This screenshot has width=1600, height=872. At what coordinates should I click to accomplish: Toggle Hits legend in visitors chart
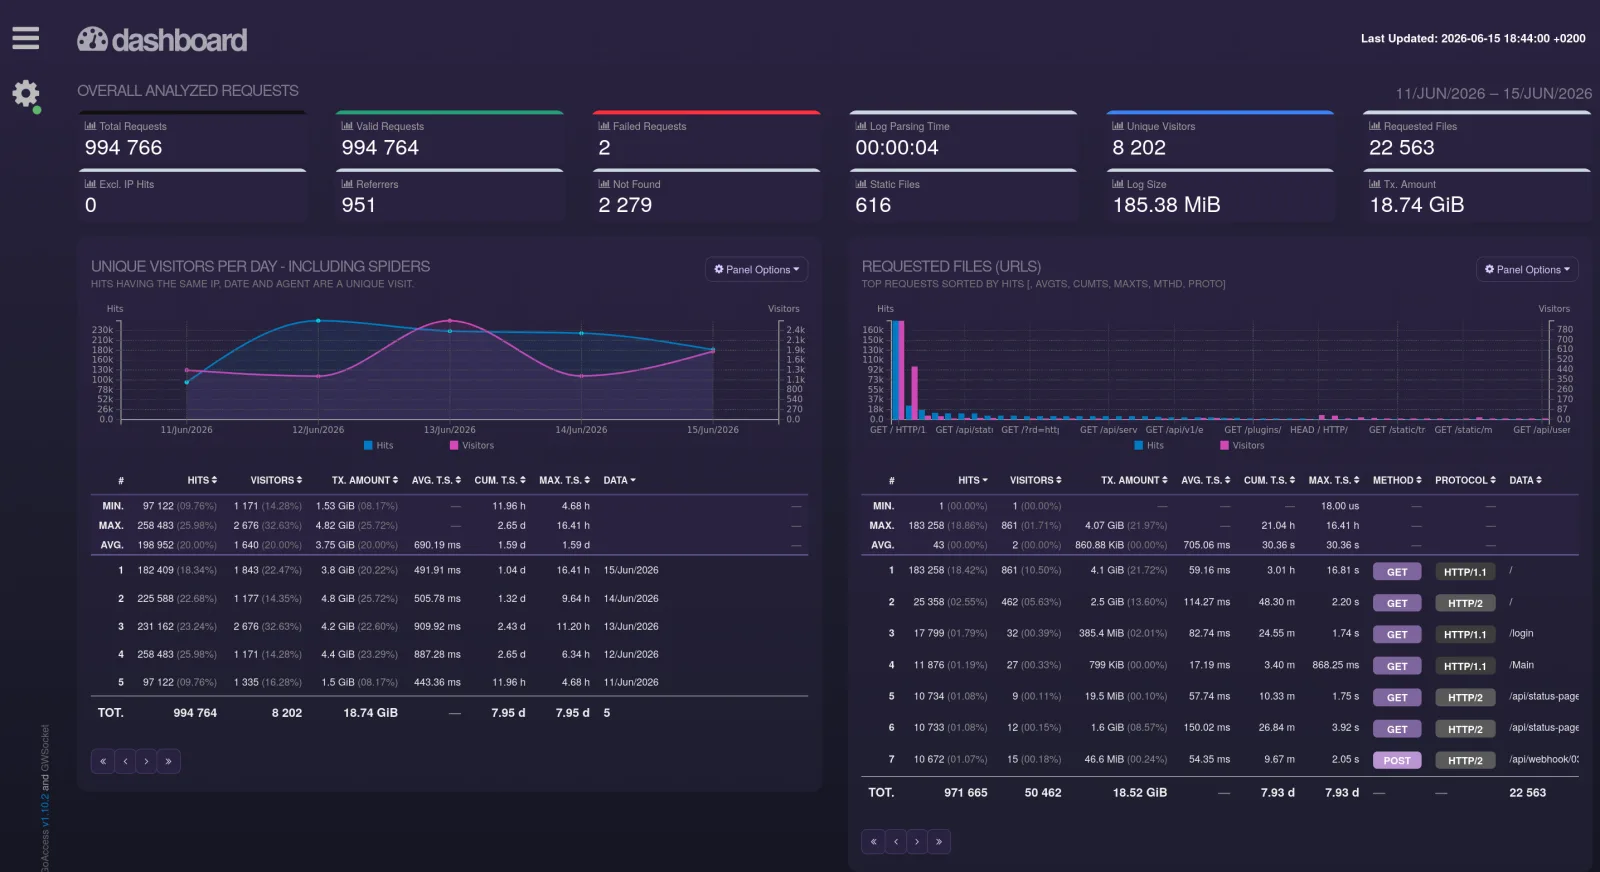(x=378, y=446)
